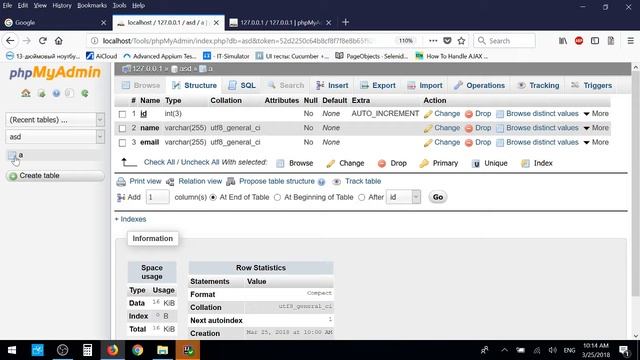Screen dimensions: 640x360
Task: Open a new browser tab with plus
Action: [x=346, y=22]
